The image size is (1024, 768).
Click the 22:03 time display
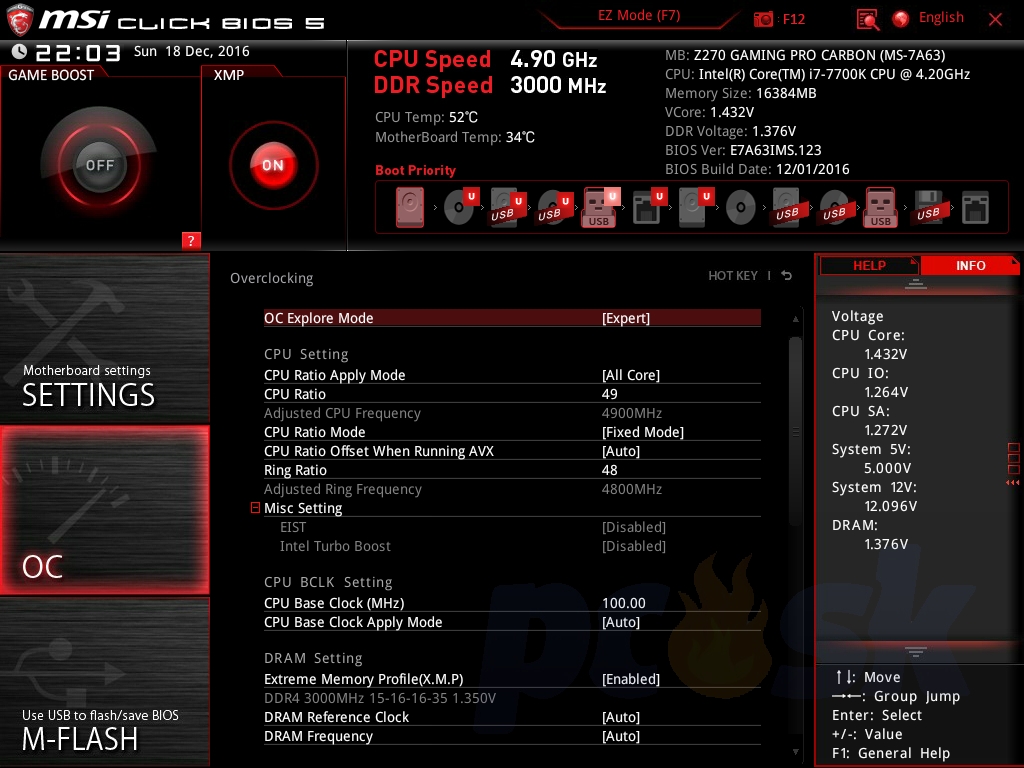coord(78,52)
